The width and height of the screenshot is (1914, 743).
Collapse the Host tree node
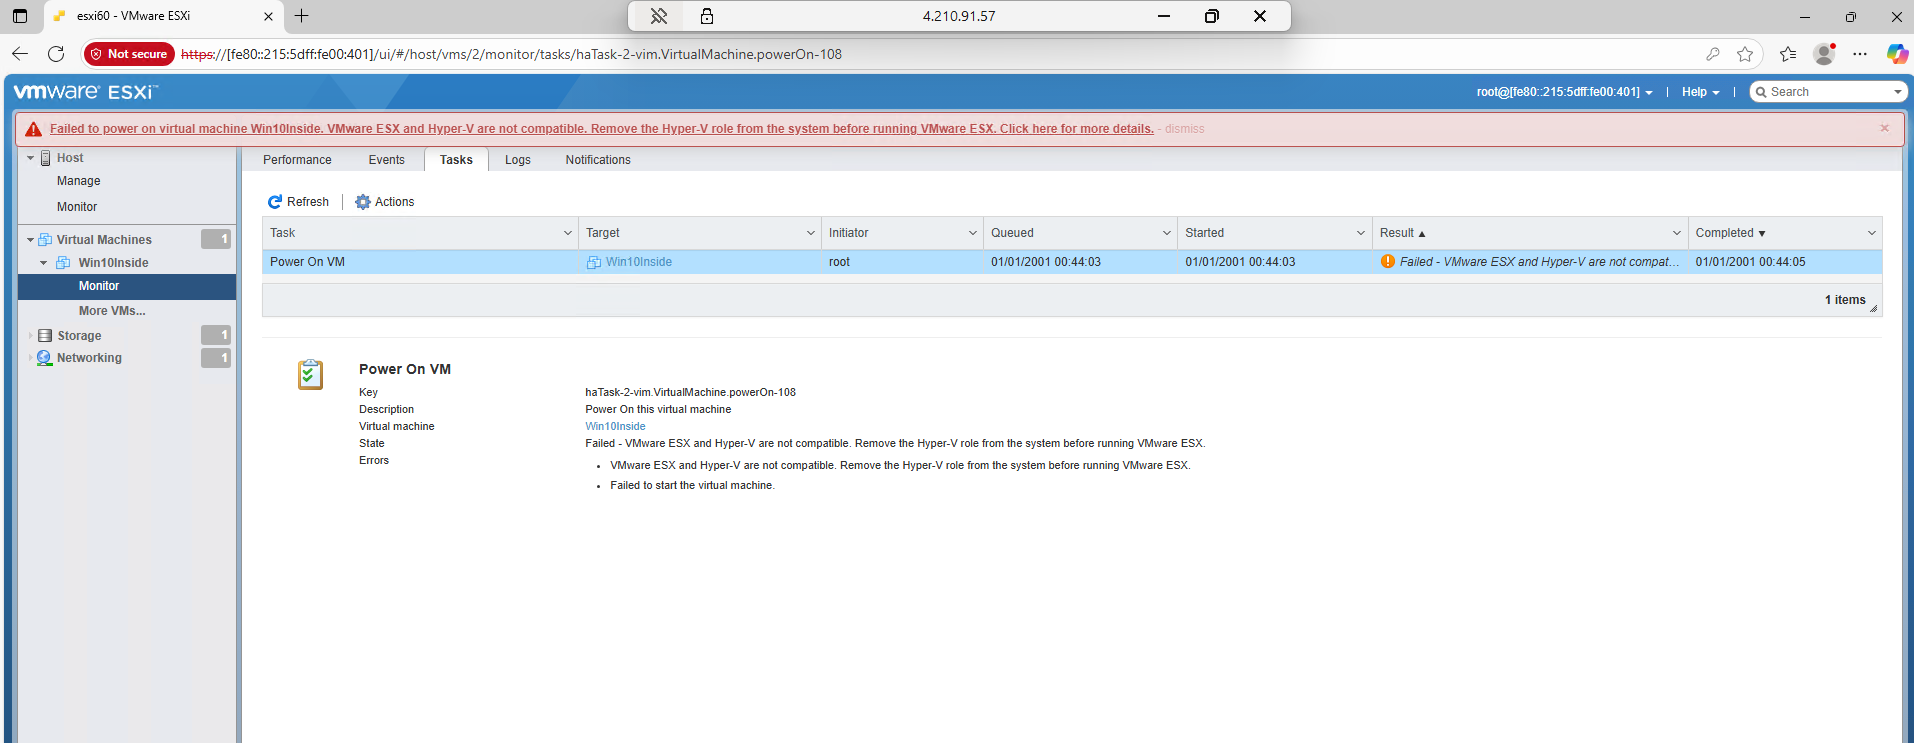(x=31, y=158)
